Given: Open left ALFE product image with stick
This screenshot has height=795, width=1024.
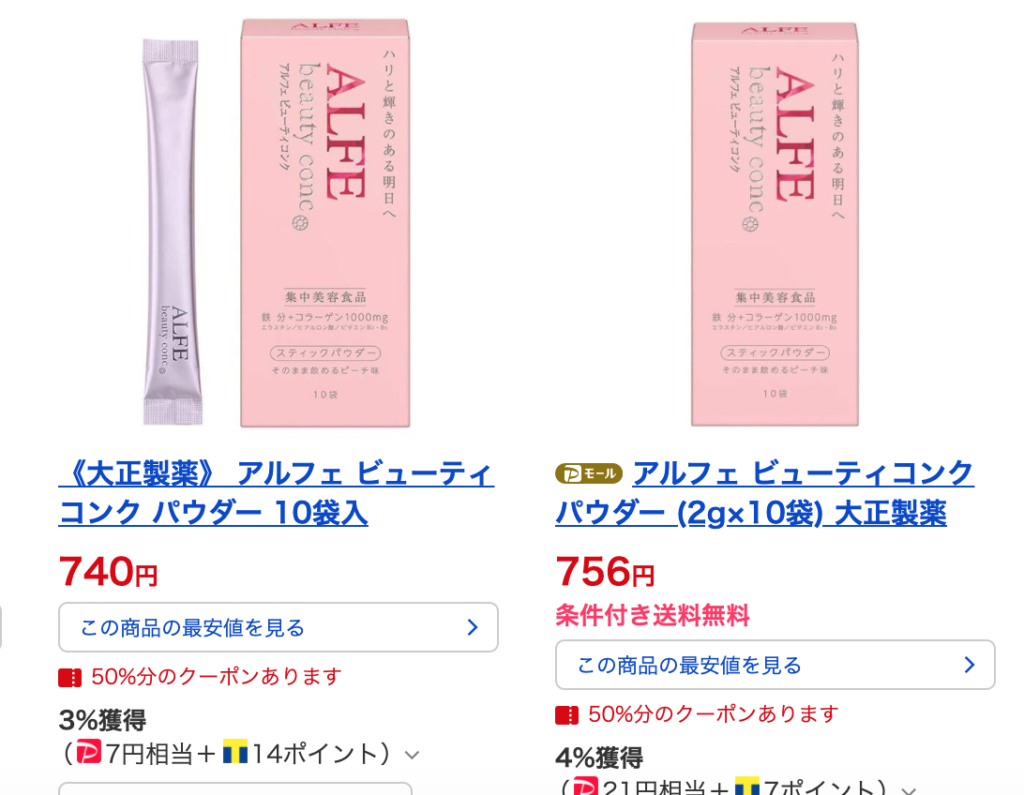Looking at the screenshot, I should (277, 223).
